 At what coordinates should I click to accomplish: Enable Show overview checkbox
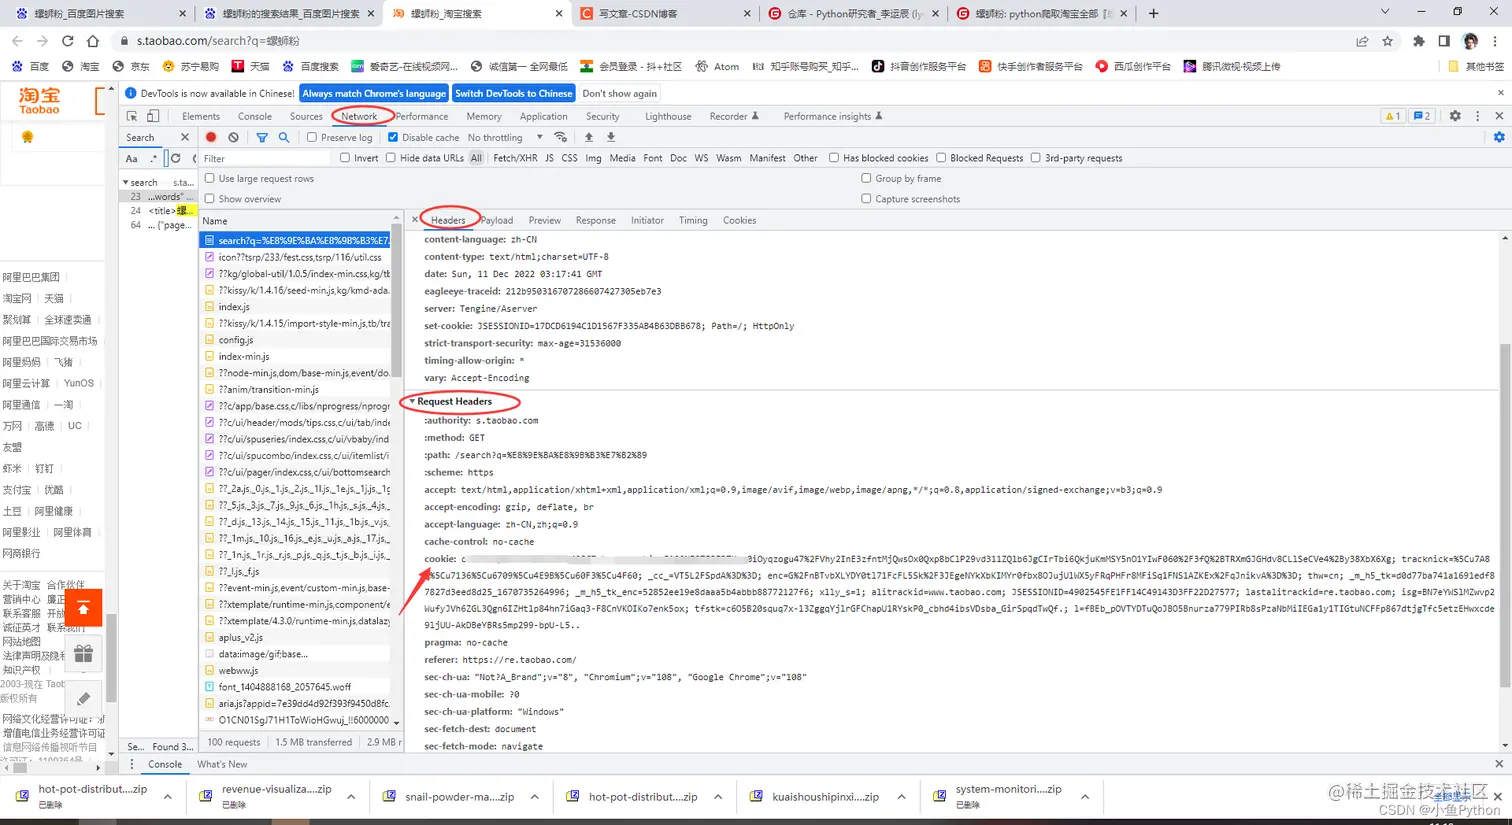tap(210, 198)
